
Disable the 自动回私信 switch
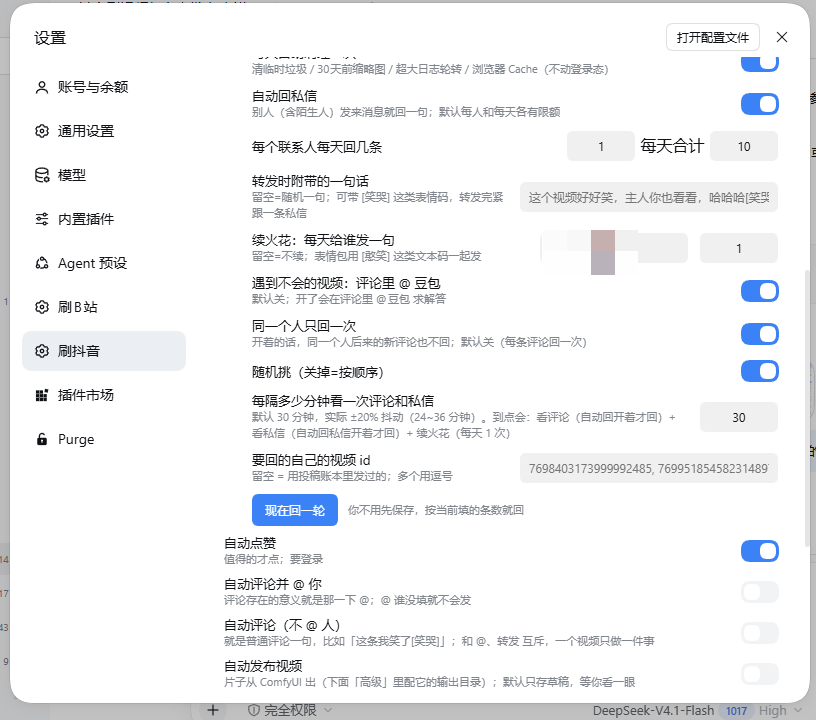click(760, 104)
